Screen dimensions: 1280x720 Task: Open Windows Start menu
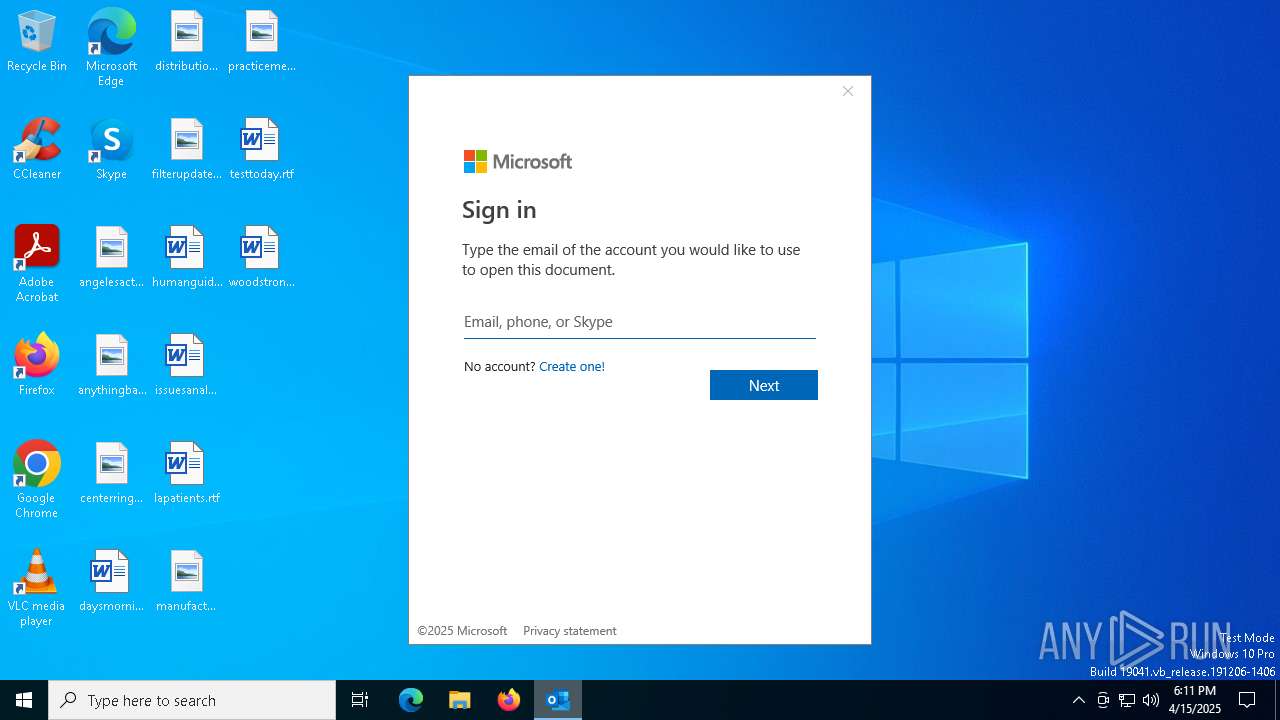coord(24,700)
